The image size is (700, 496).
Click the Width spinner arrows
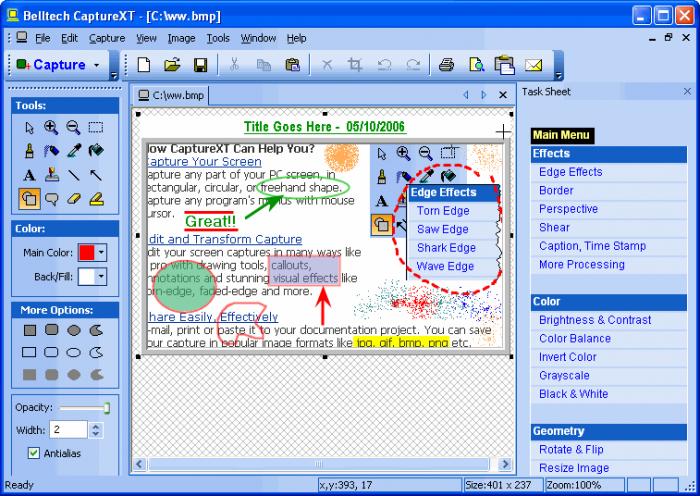(x=96, y=430)
